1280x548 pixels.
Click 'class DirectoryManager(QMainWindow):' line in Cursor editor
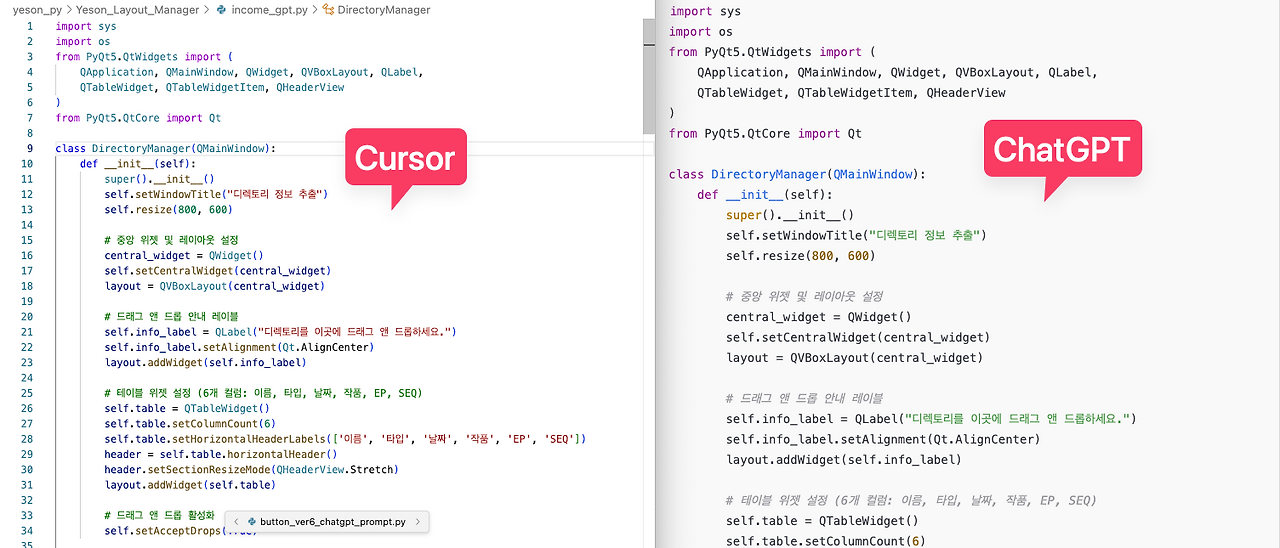click(x=166, y=149)
